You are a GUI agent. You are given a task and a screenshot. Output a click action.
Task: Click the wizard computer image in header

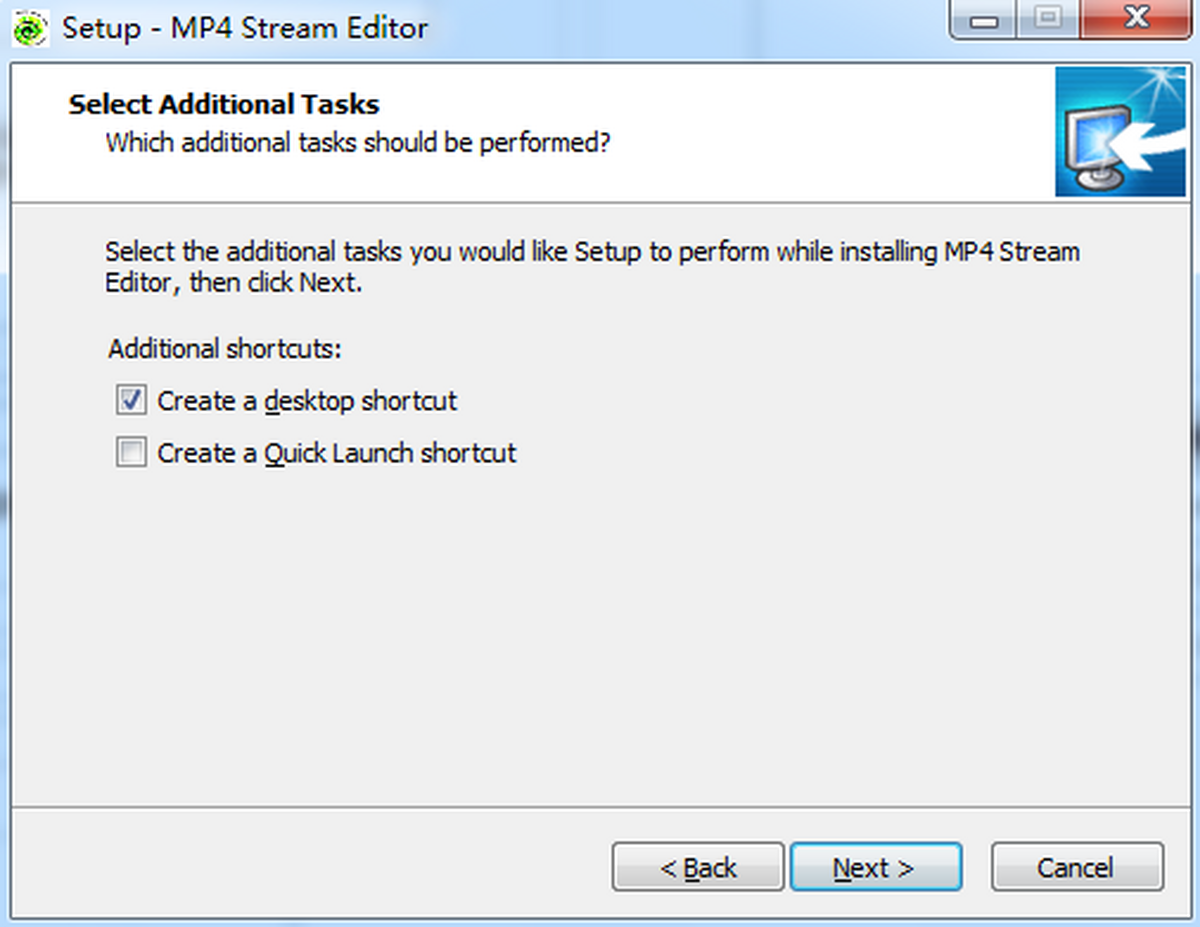[x=1118, y=131]
